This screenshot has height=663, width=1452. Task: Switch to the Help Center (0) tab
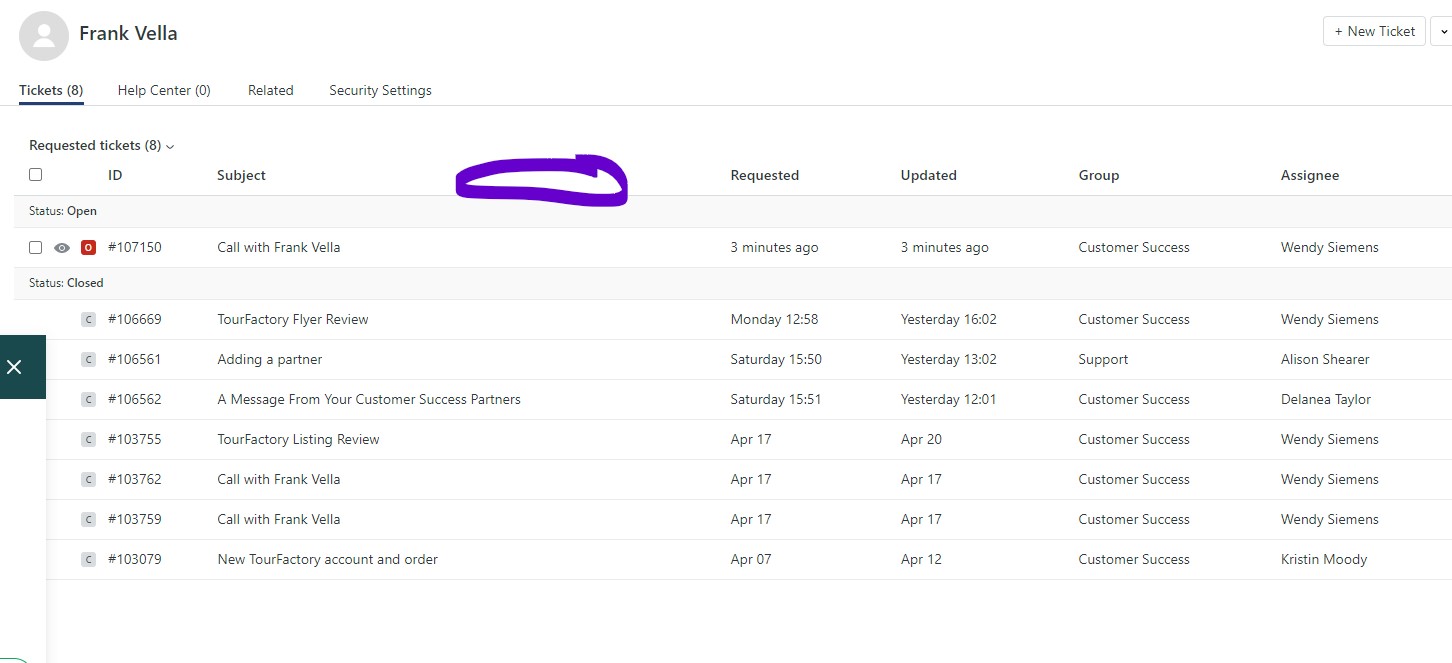tap(164, 91)
